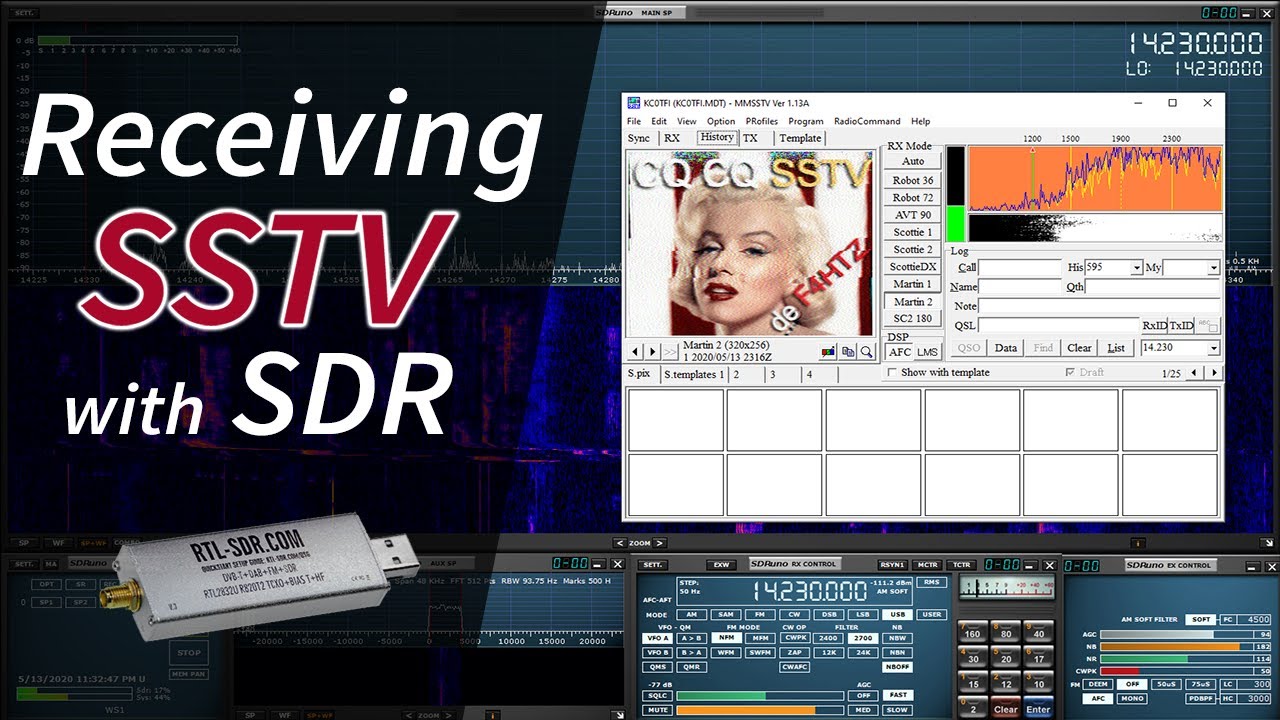Open the His RST dropdown showing 595
This screenshot has height=720, width=1280.
tap(1137, 268)
